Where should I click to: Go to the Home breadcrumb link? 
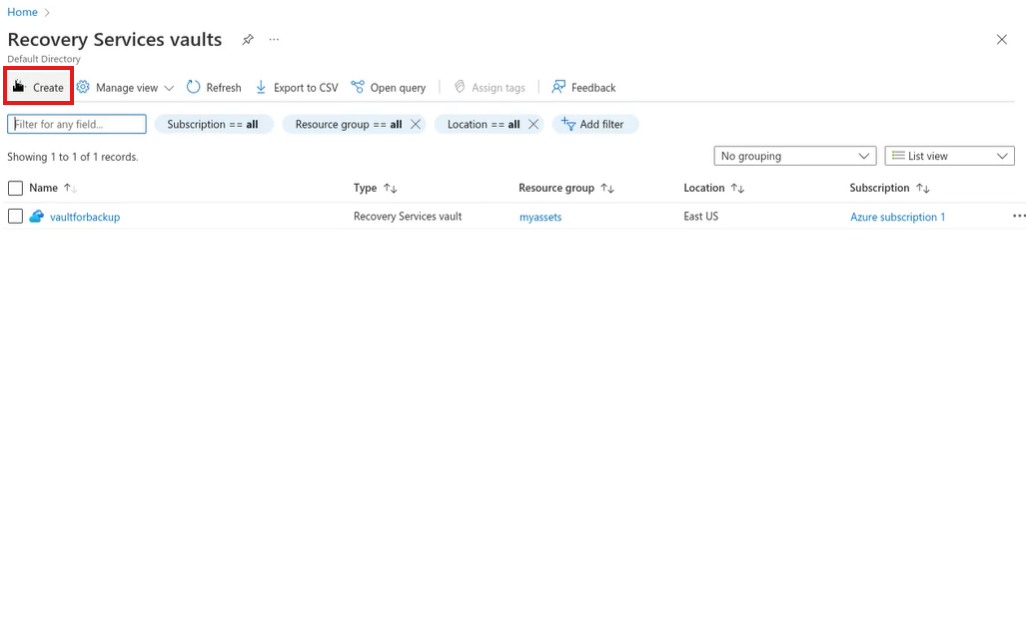(x=22, y=12)
